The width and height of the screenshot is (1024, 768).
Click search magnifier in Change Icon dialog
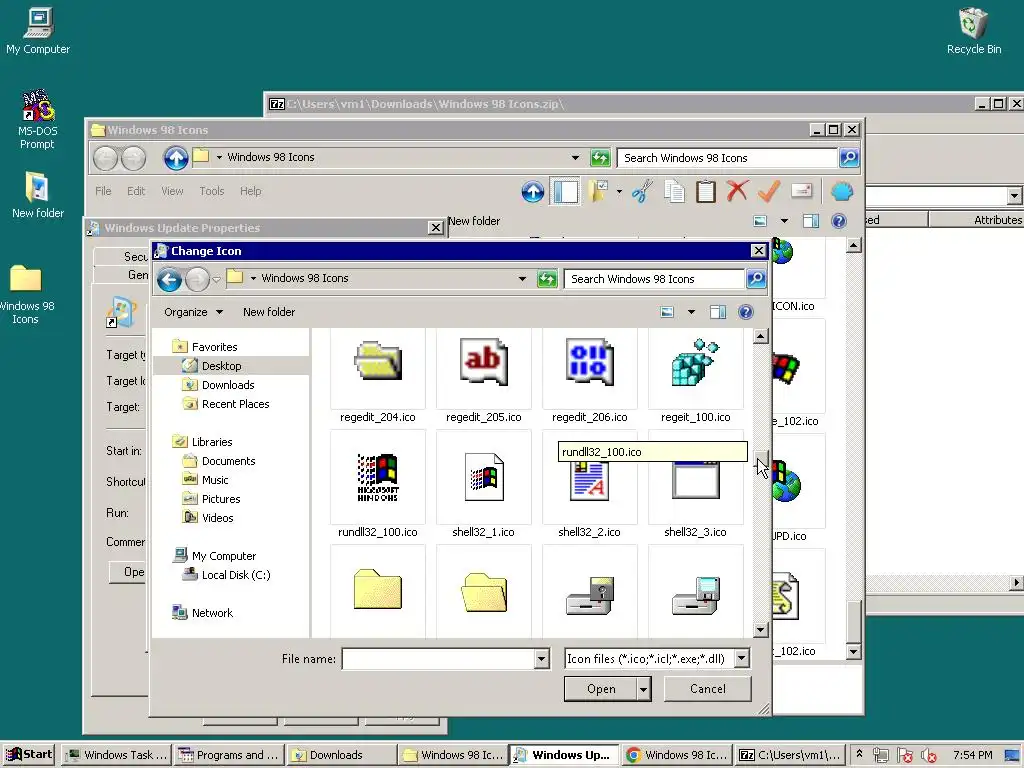tap(756, 279)
